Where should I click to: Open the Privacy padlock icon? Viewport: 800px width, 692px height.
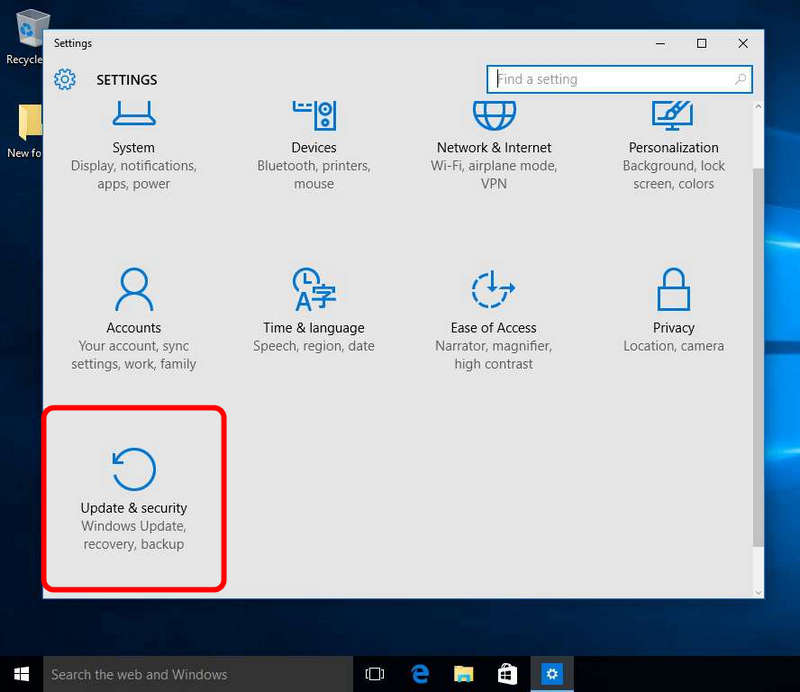tap(673, 289)
